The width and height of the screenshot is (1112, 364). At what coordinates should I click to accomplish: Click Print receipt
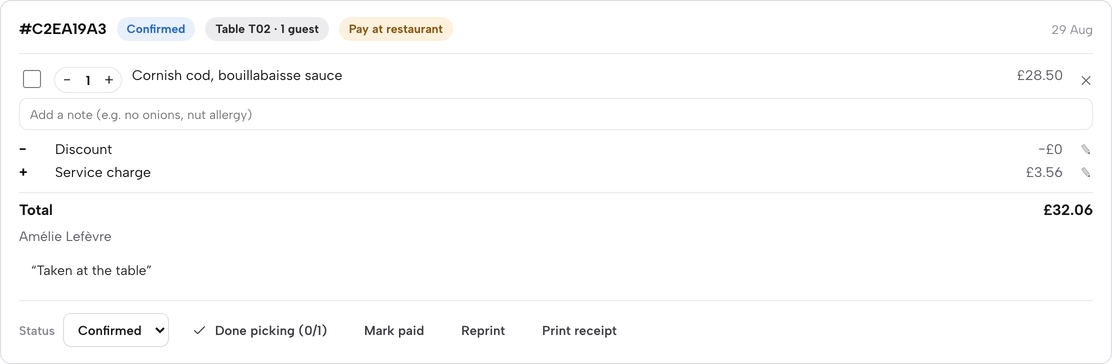(579, 331)
